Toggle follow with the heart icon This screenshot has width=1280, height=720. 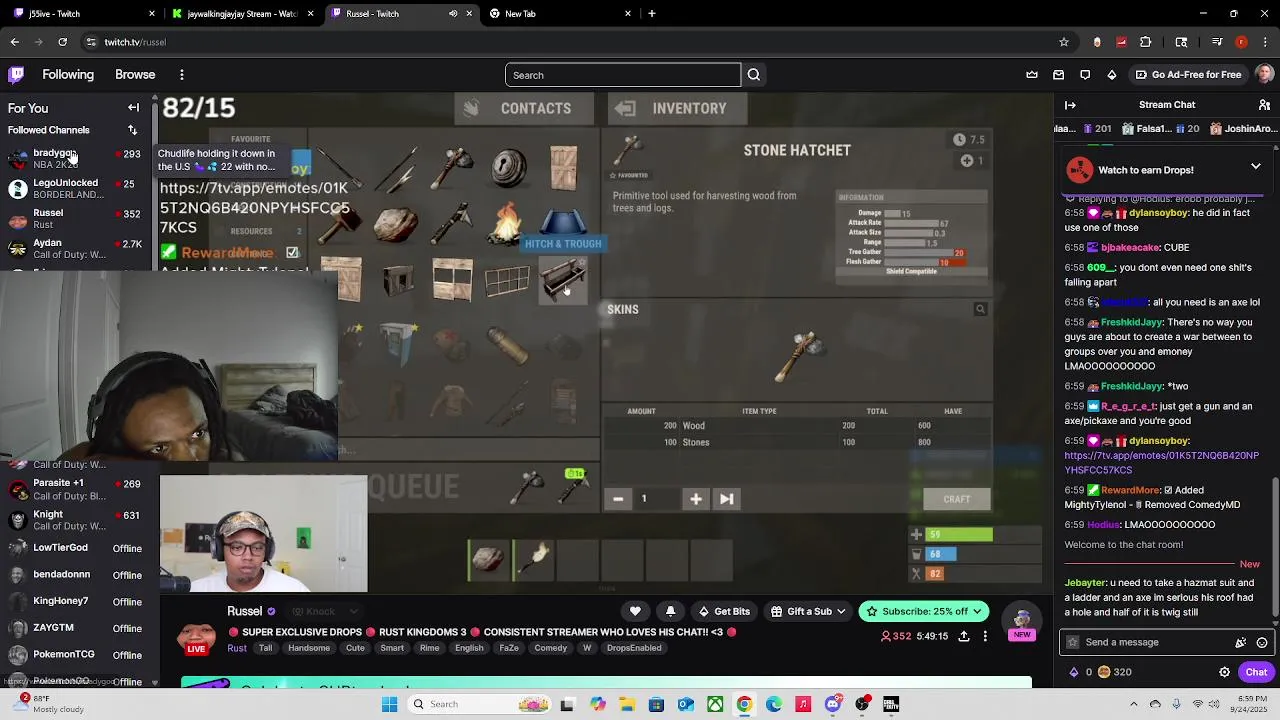(x=635, y=611)
